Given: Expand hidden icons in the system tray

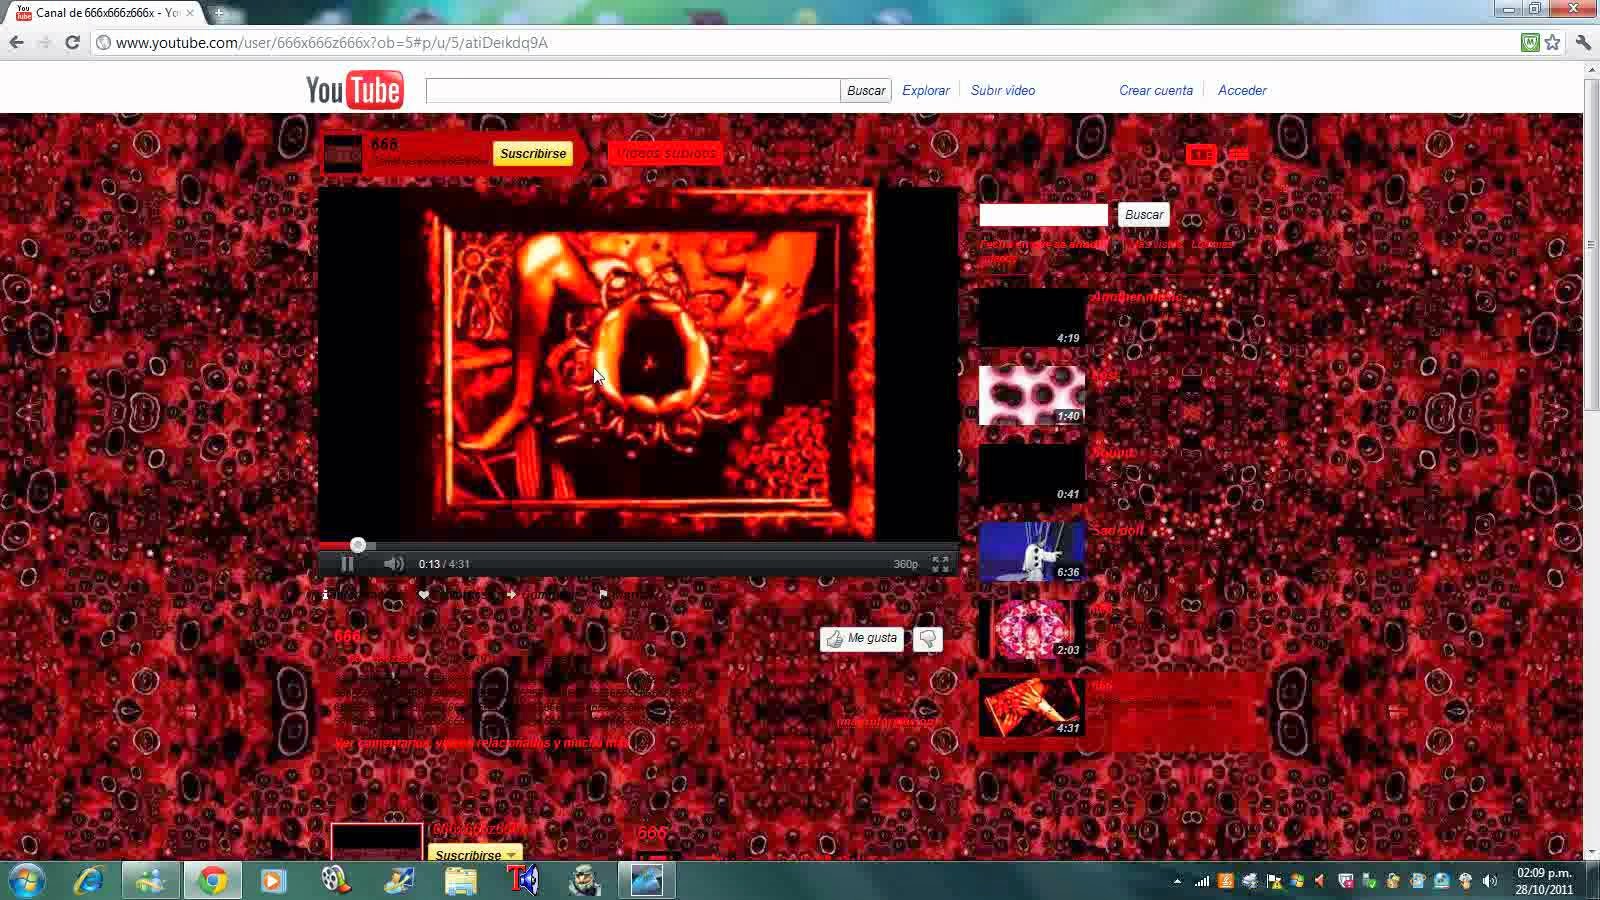Looking at the screenshot, I should click(x=1178, y=880).
